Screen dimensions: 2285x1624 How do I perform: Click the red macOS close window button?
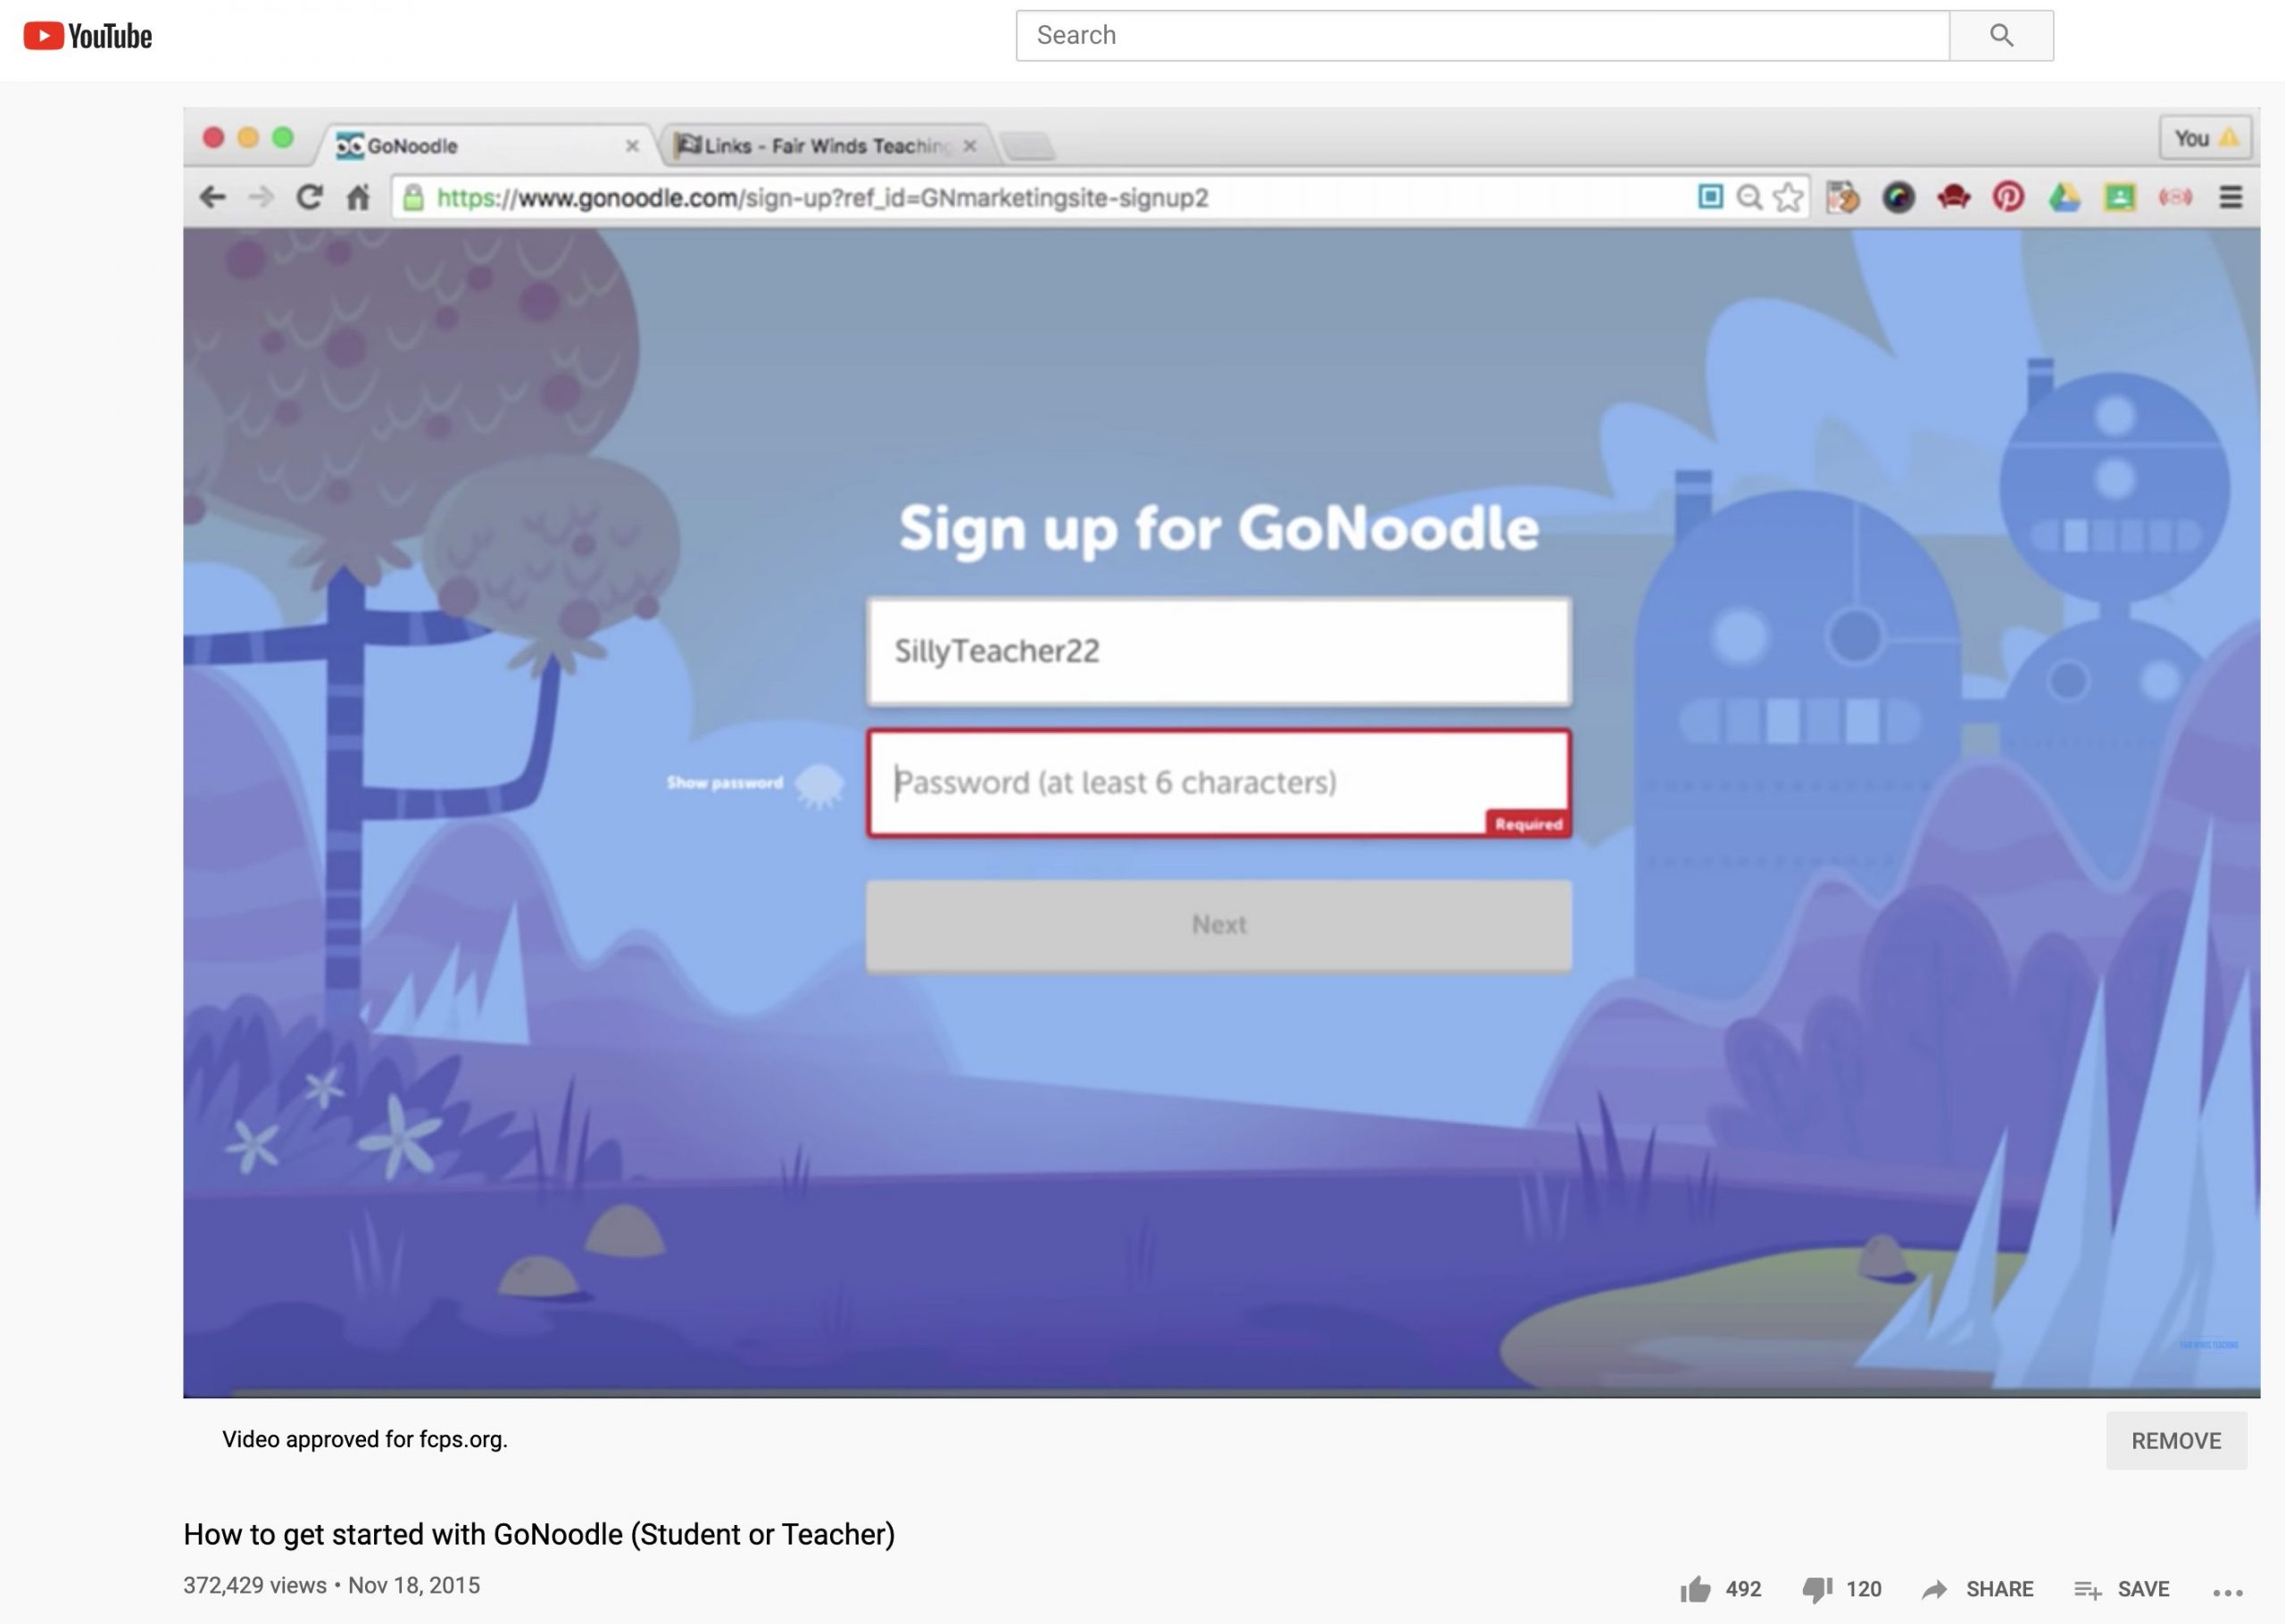213,137
